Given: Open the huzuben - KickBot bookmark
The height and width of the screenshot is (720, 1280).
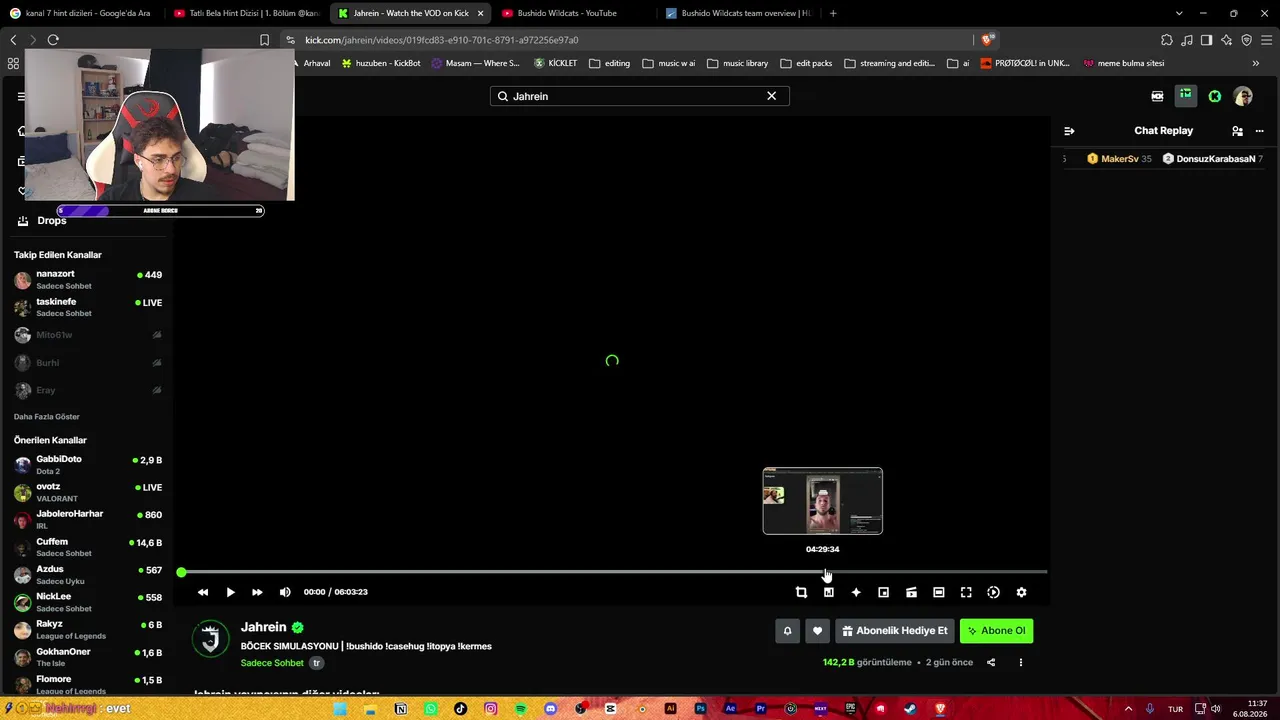Looking at the screenshot, I should tap(381, 63).
